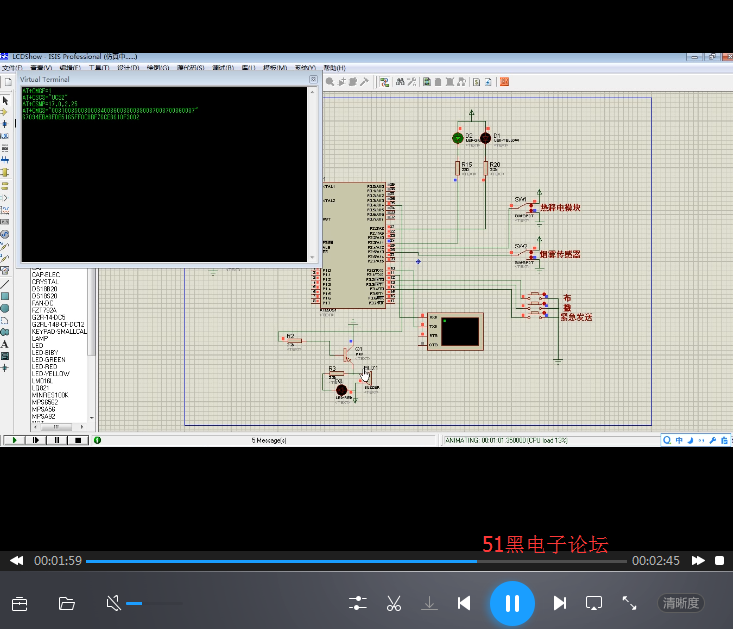Click the scissors clip icon
The height and width of the screenshot is (629, 733).
coord(394,603)
